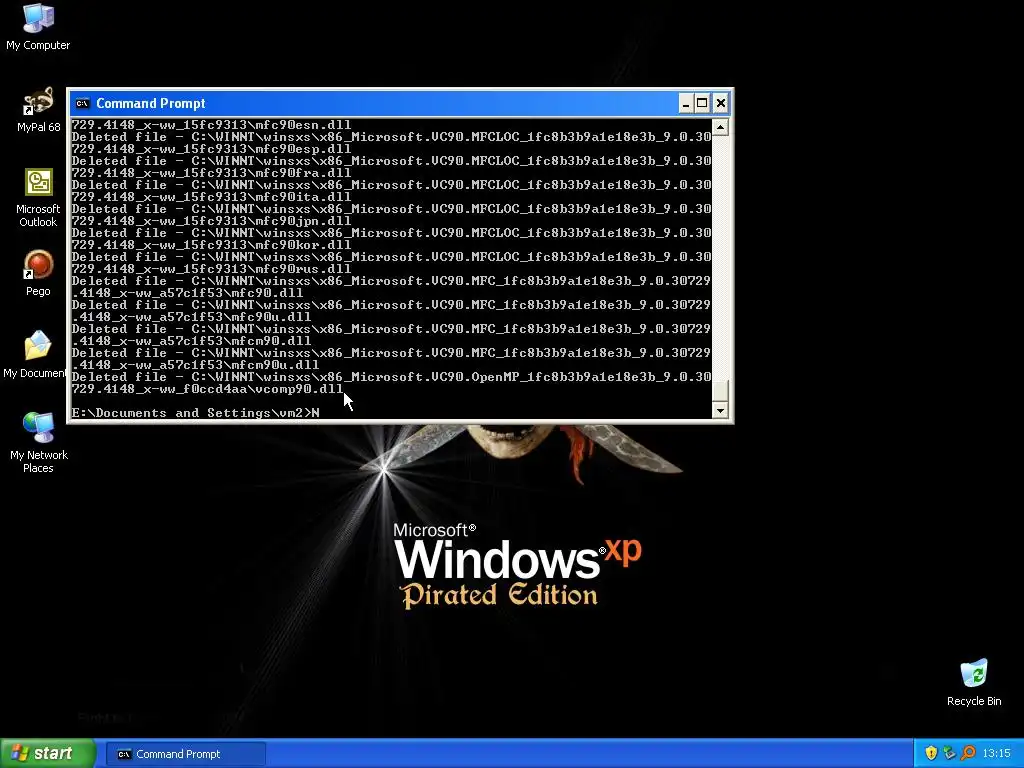Click the line ending in 'mfc90esp.dll'
Viewport: 1024px width, 768px height.
click(211, 149)
